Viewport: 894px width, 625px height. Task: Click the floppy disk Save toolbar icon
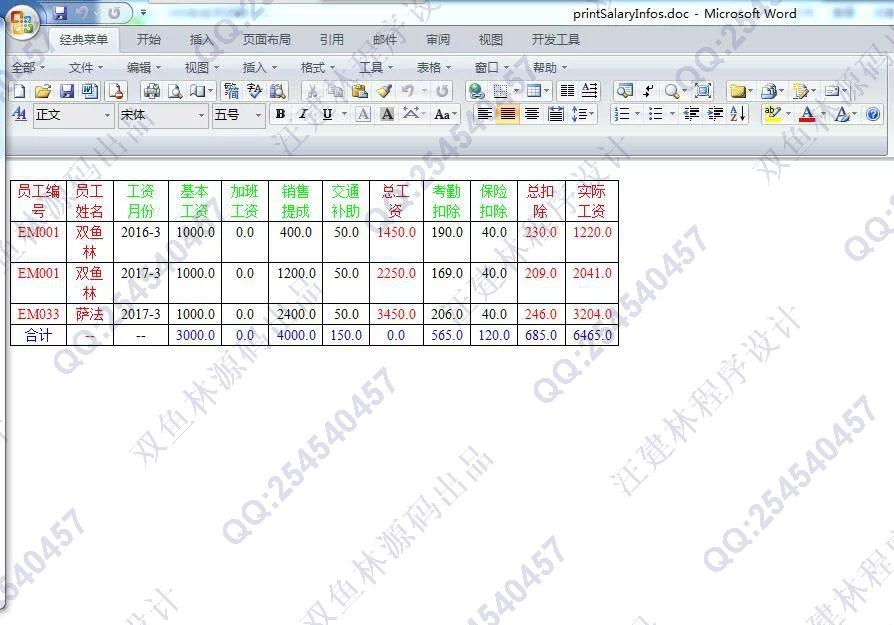pyautogui.click(x=67, y=91)
